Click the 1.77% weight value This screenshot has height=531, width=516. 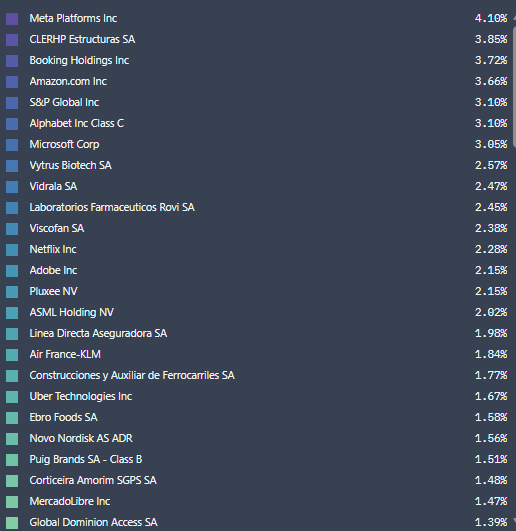[x=491, y=375]
